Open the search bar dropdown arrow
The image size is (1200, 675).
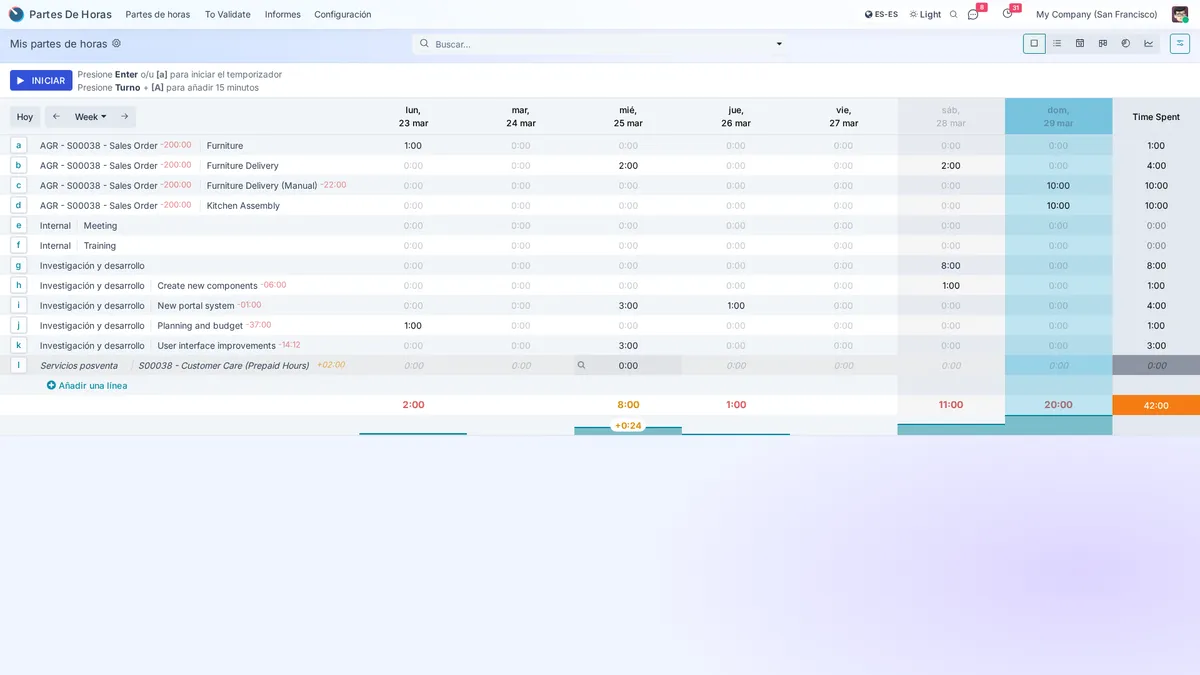coord(779,43)
